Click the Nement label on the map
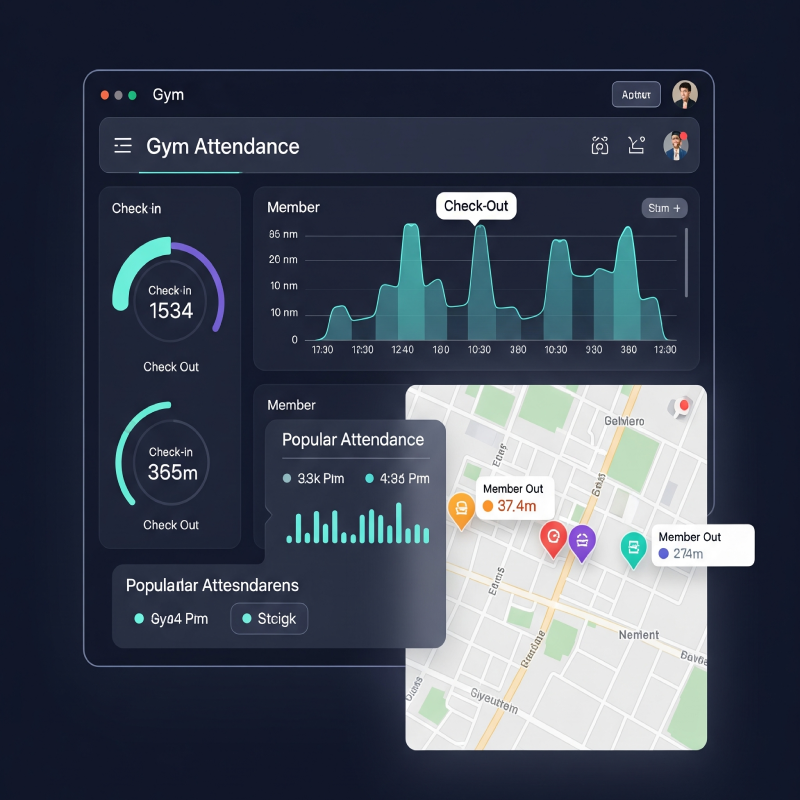Screen dimensions: 800x800 (638, 635)
